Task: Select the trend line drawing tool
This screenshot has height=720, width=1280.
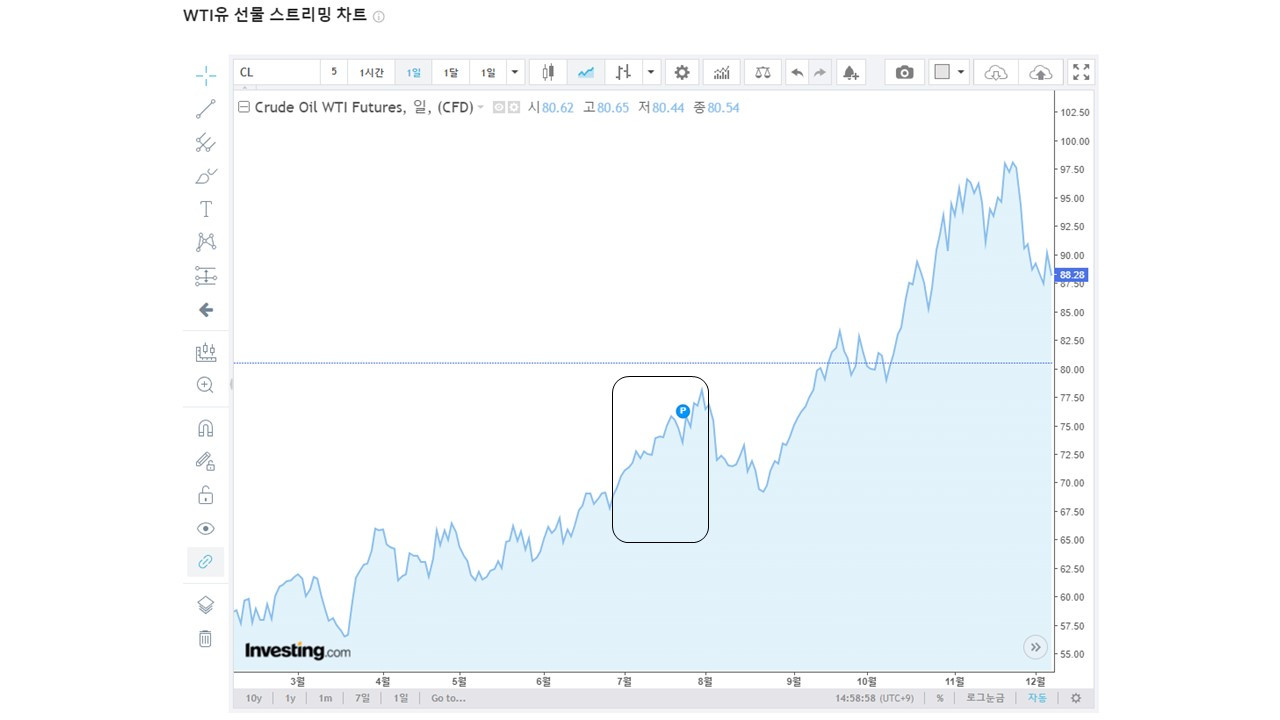Action: pos(205,109)
